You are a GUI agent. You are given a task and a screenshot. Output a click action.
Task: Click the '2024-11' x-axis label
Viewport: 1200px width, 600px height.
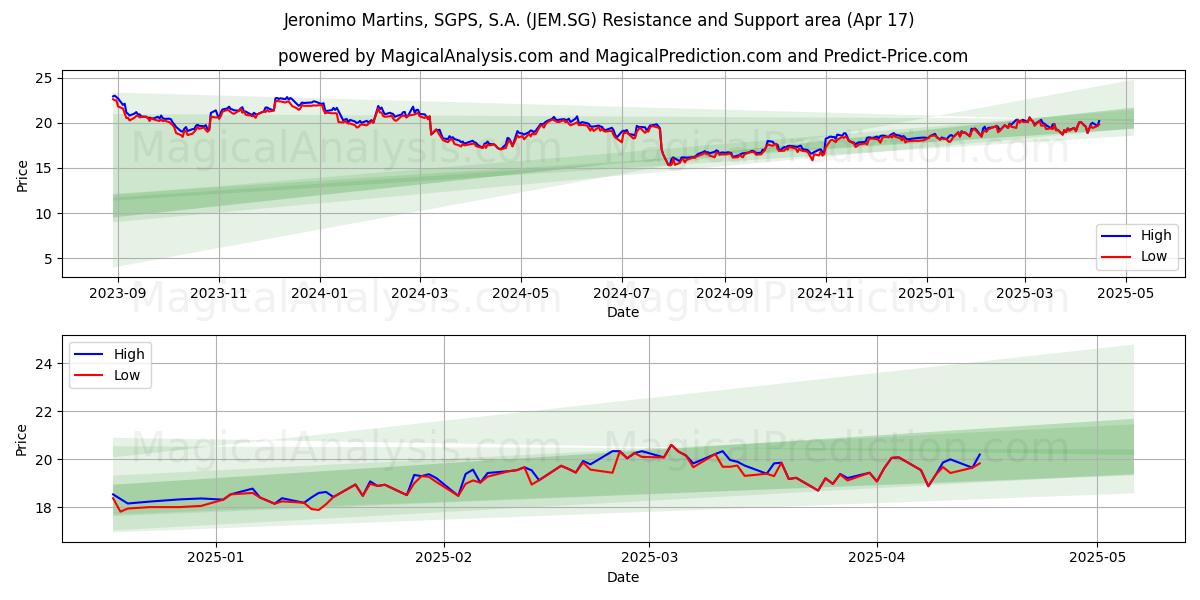tap(826, 293)
